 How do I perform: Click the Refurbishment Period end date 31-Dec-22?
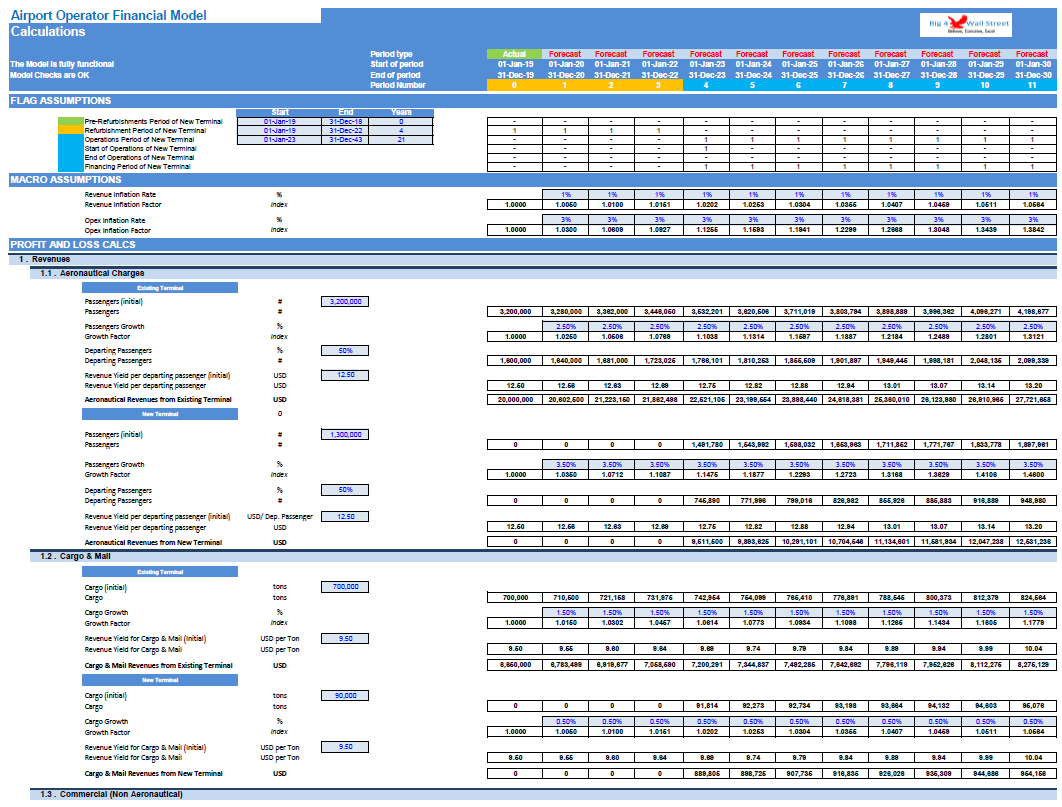coord(345,131)
